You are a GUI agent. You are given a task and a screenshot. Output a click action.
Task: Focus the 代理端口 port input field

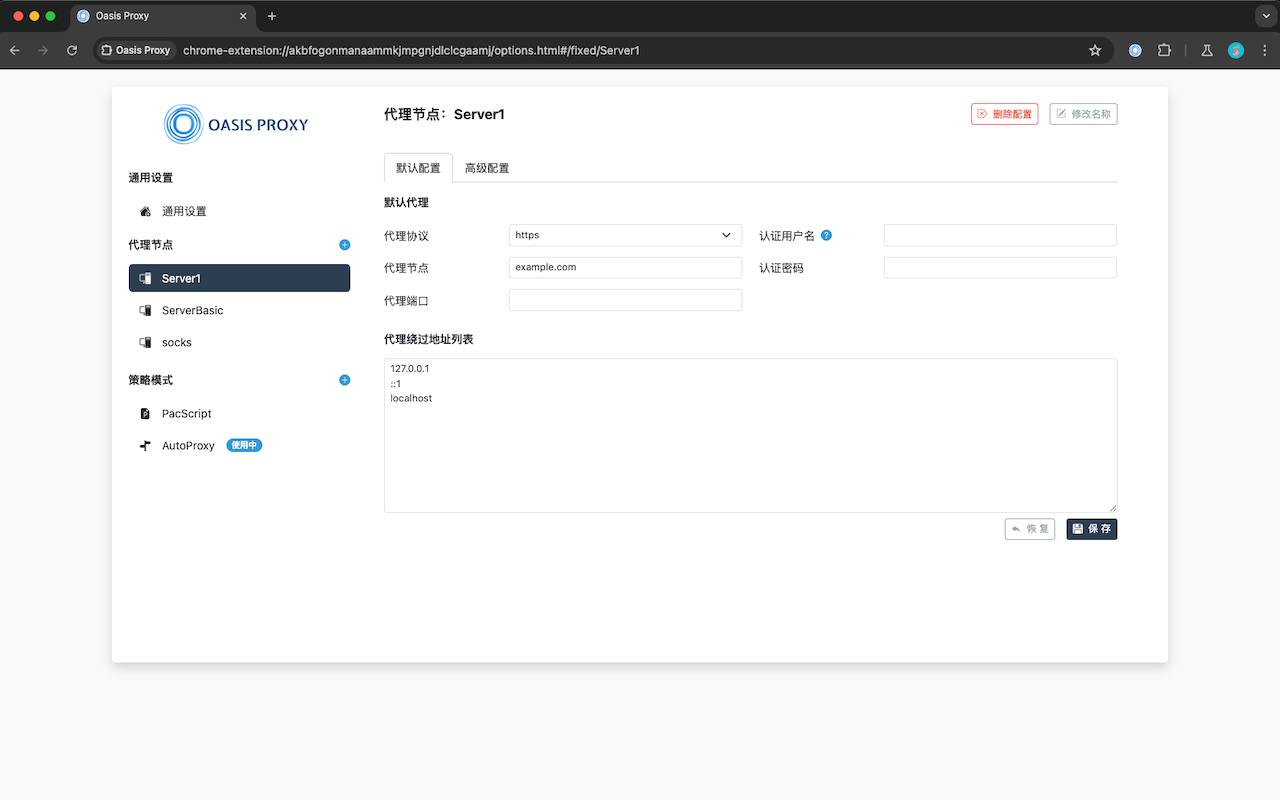625,299
